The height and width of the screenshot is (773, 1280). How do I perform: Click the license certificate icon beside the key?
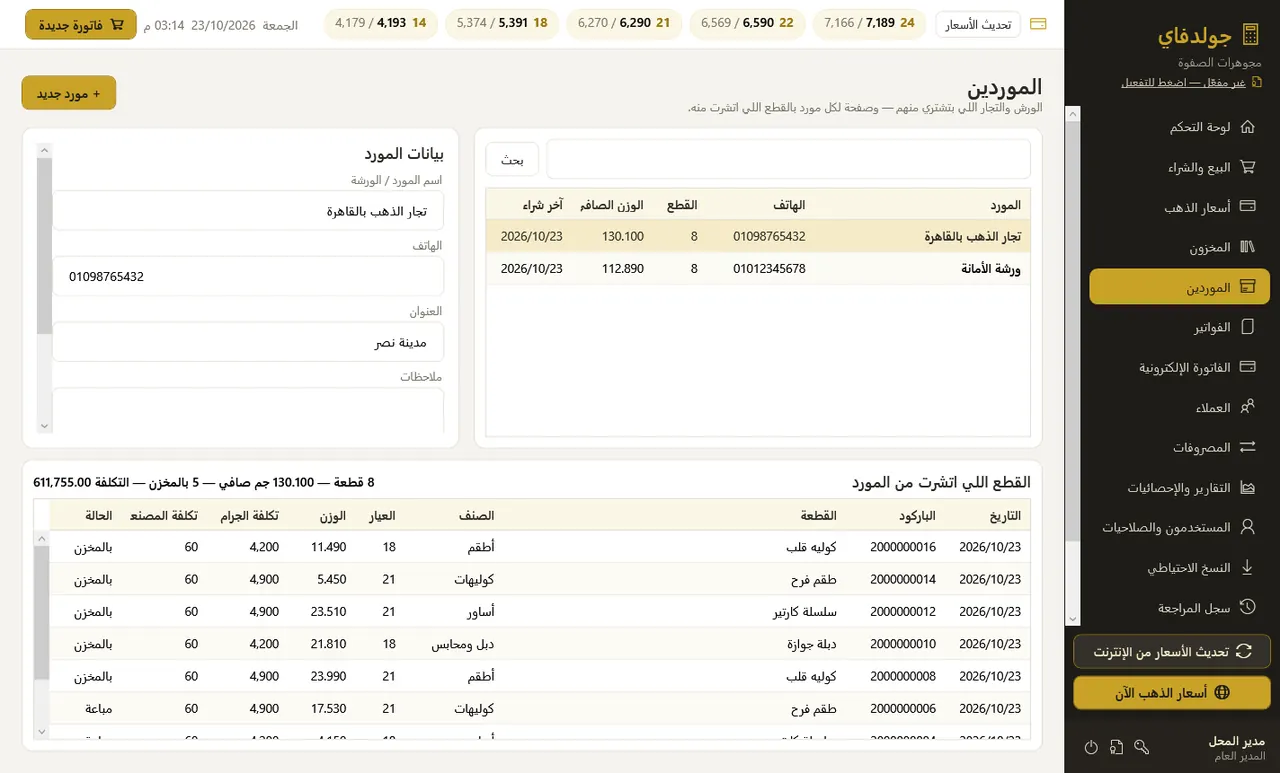click(x=1116, y=747)
